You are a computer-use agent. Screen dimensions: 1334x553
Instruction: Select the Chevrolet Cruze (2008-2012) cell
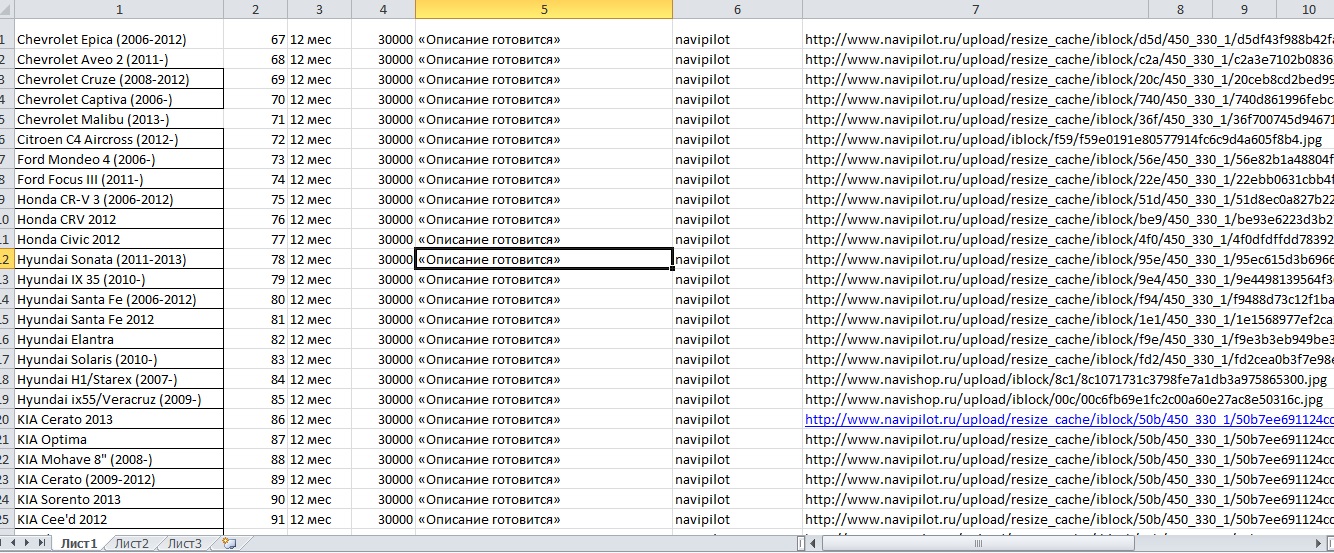(119, 79)
